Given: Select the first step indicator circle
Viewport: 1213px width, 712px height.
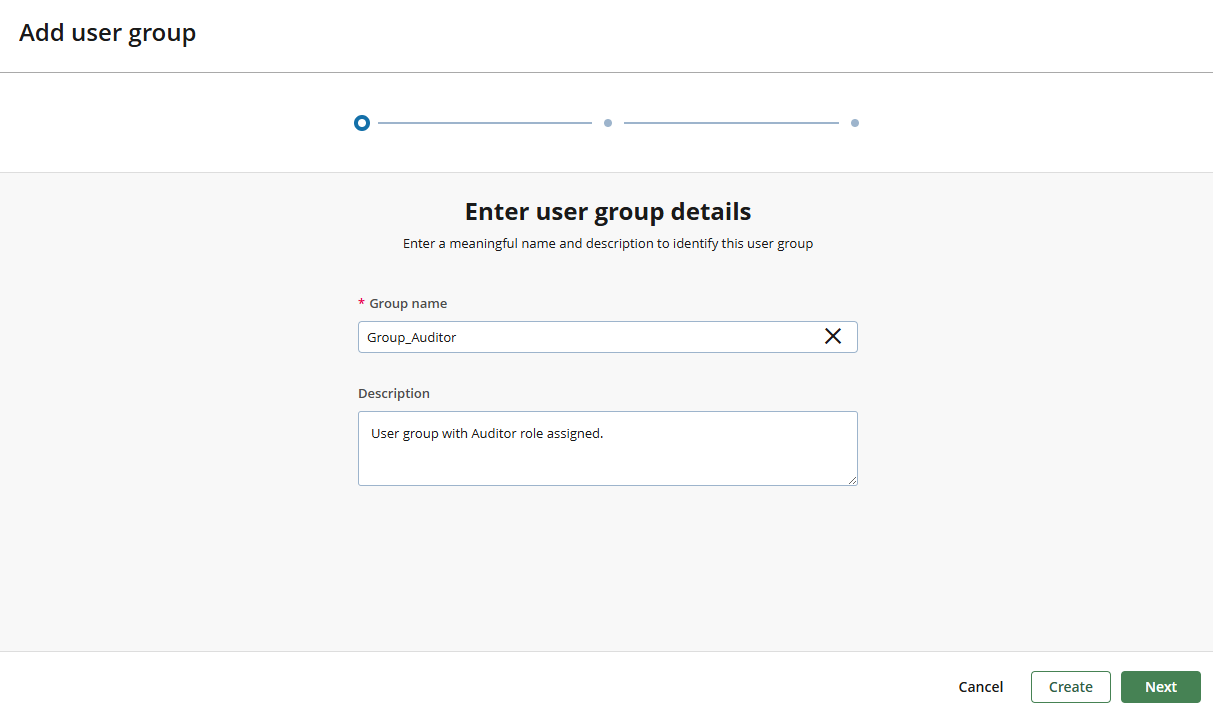Looking at the screenshot, I should pyautogui.click(x=362, y=122).
